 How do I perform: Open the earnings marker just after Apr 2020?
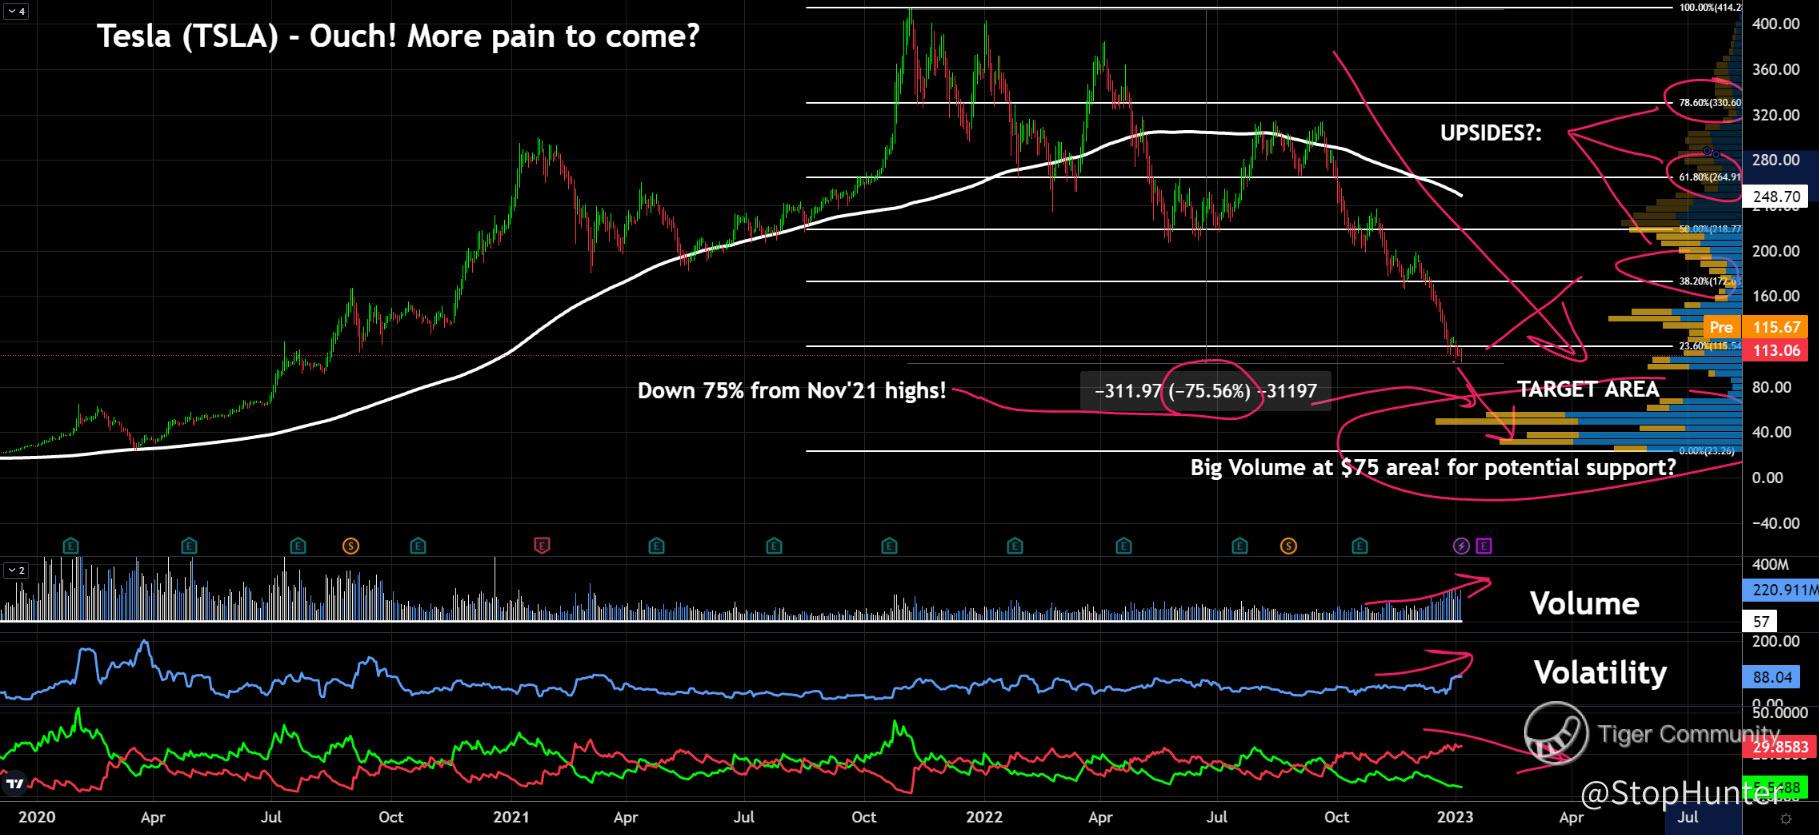tap(189, 546)
